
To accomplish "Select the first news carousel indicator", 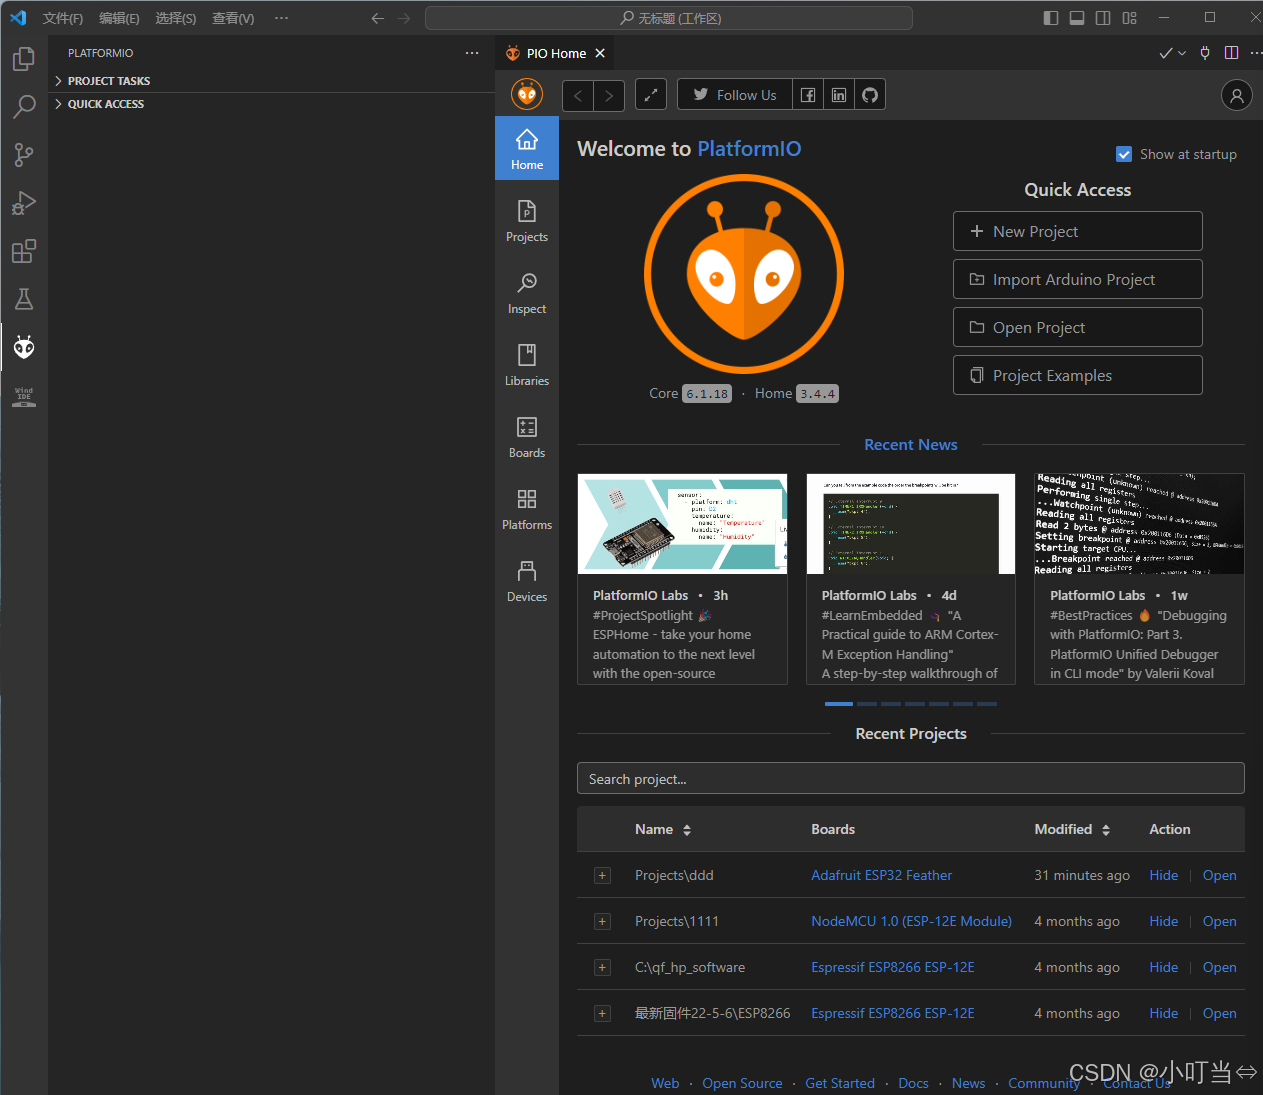I will point(838,704).
